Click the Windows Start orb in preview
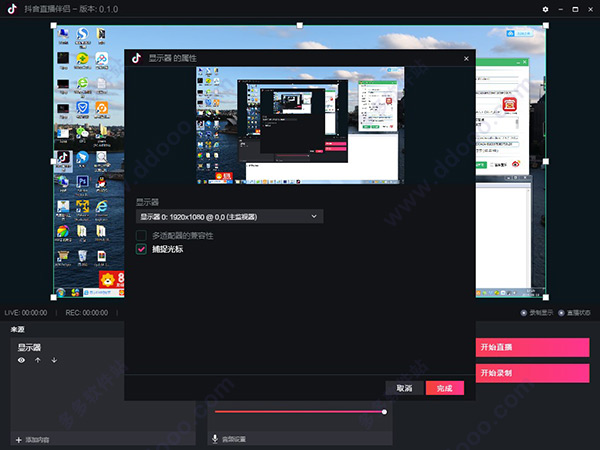Image resolution: width=600 pixels, height=450 pixels. pyautogui.click(x=60, y=293)
